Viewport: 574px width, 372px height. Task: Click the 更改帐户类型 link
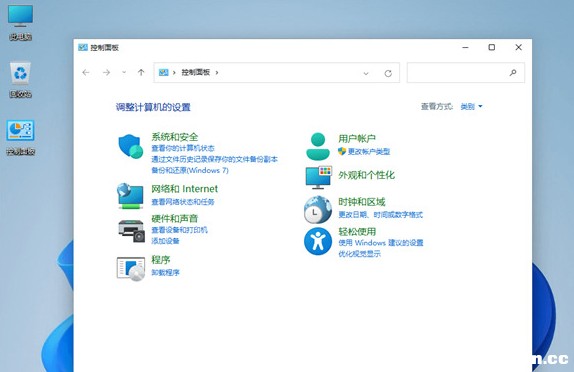pyautogui.click(x=369, y=152)
